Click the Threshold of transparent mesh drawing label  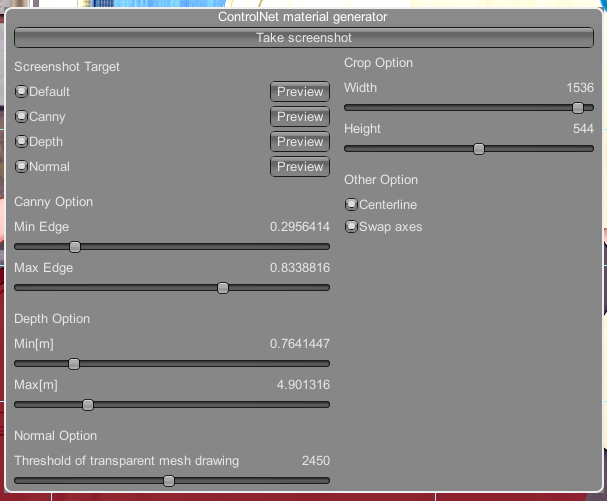127,461
